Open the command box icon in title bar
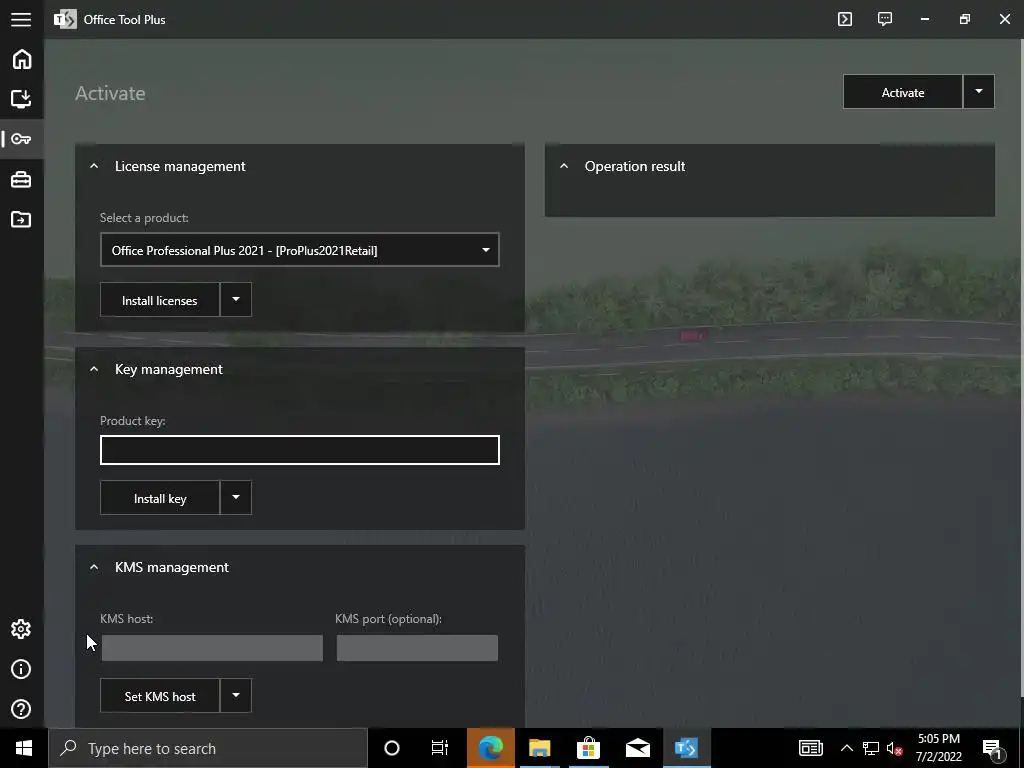 (845, 19)
